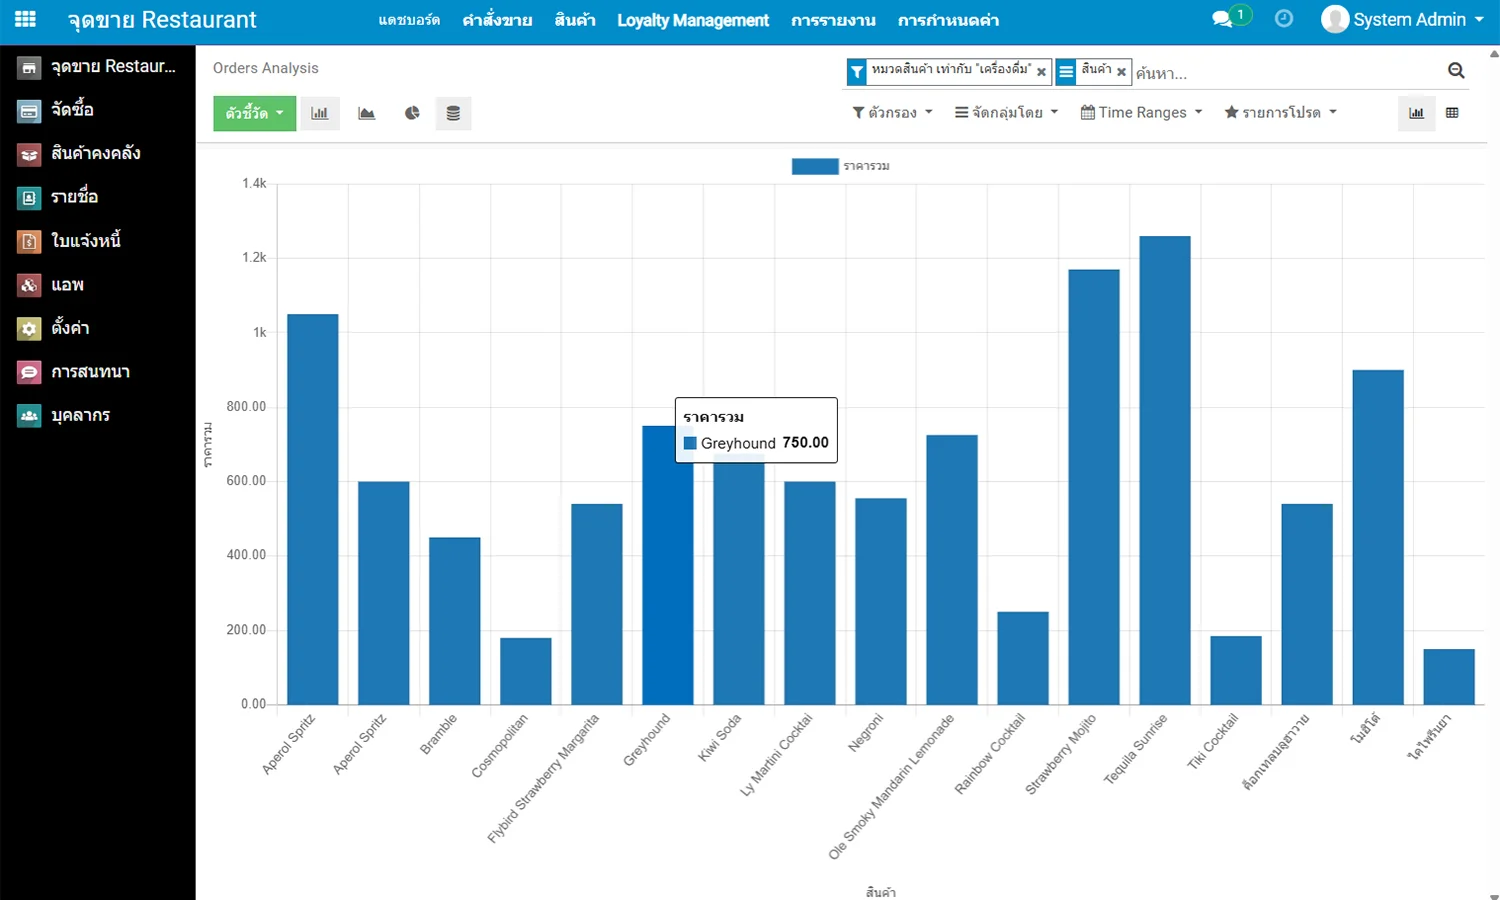Image resolution: width=1500 pixels, height=900 pixels.
Task: Remove the product category filter facet
Action: click(1041, 72)
